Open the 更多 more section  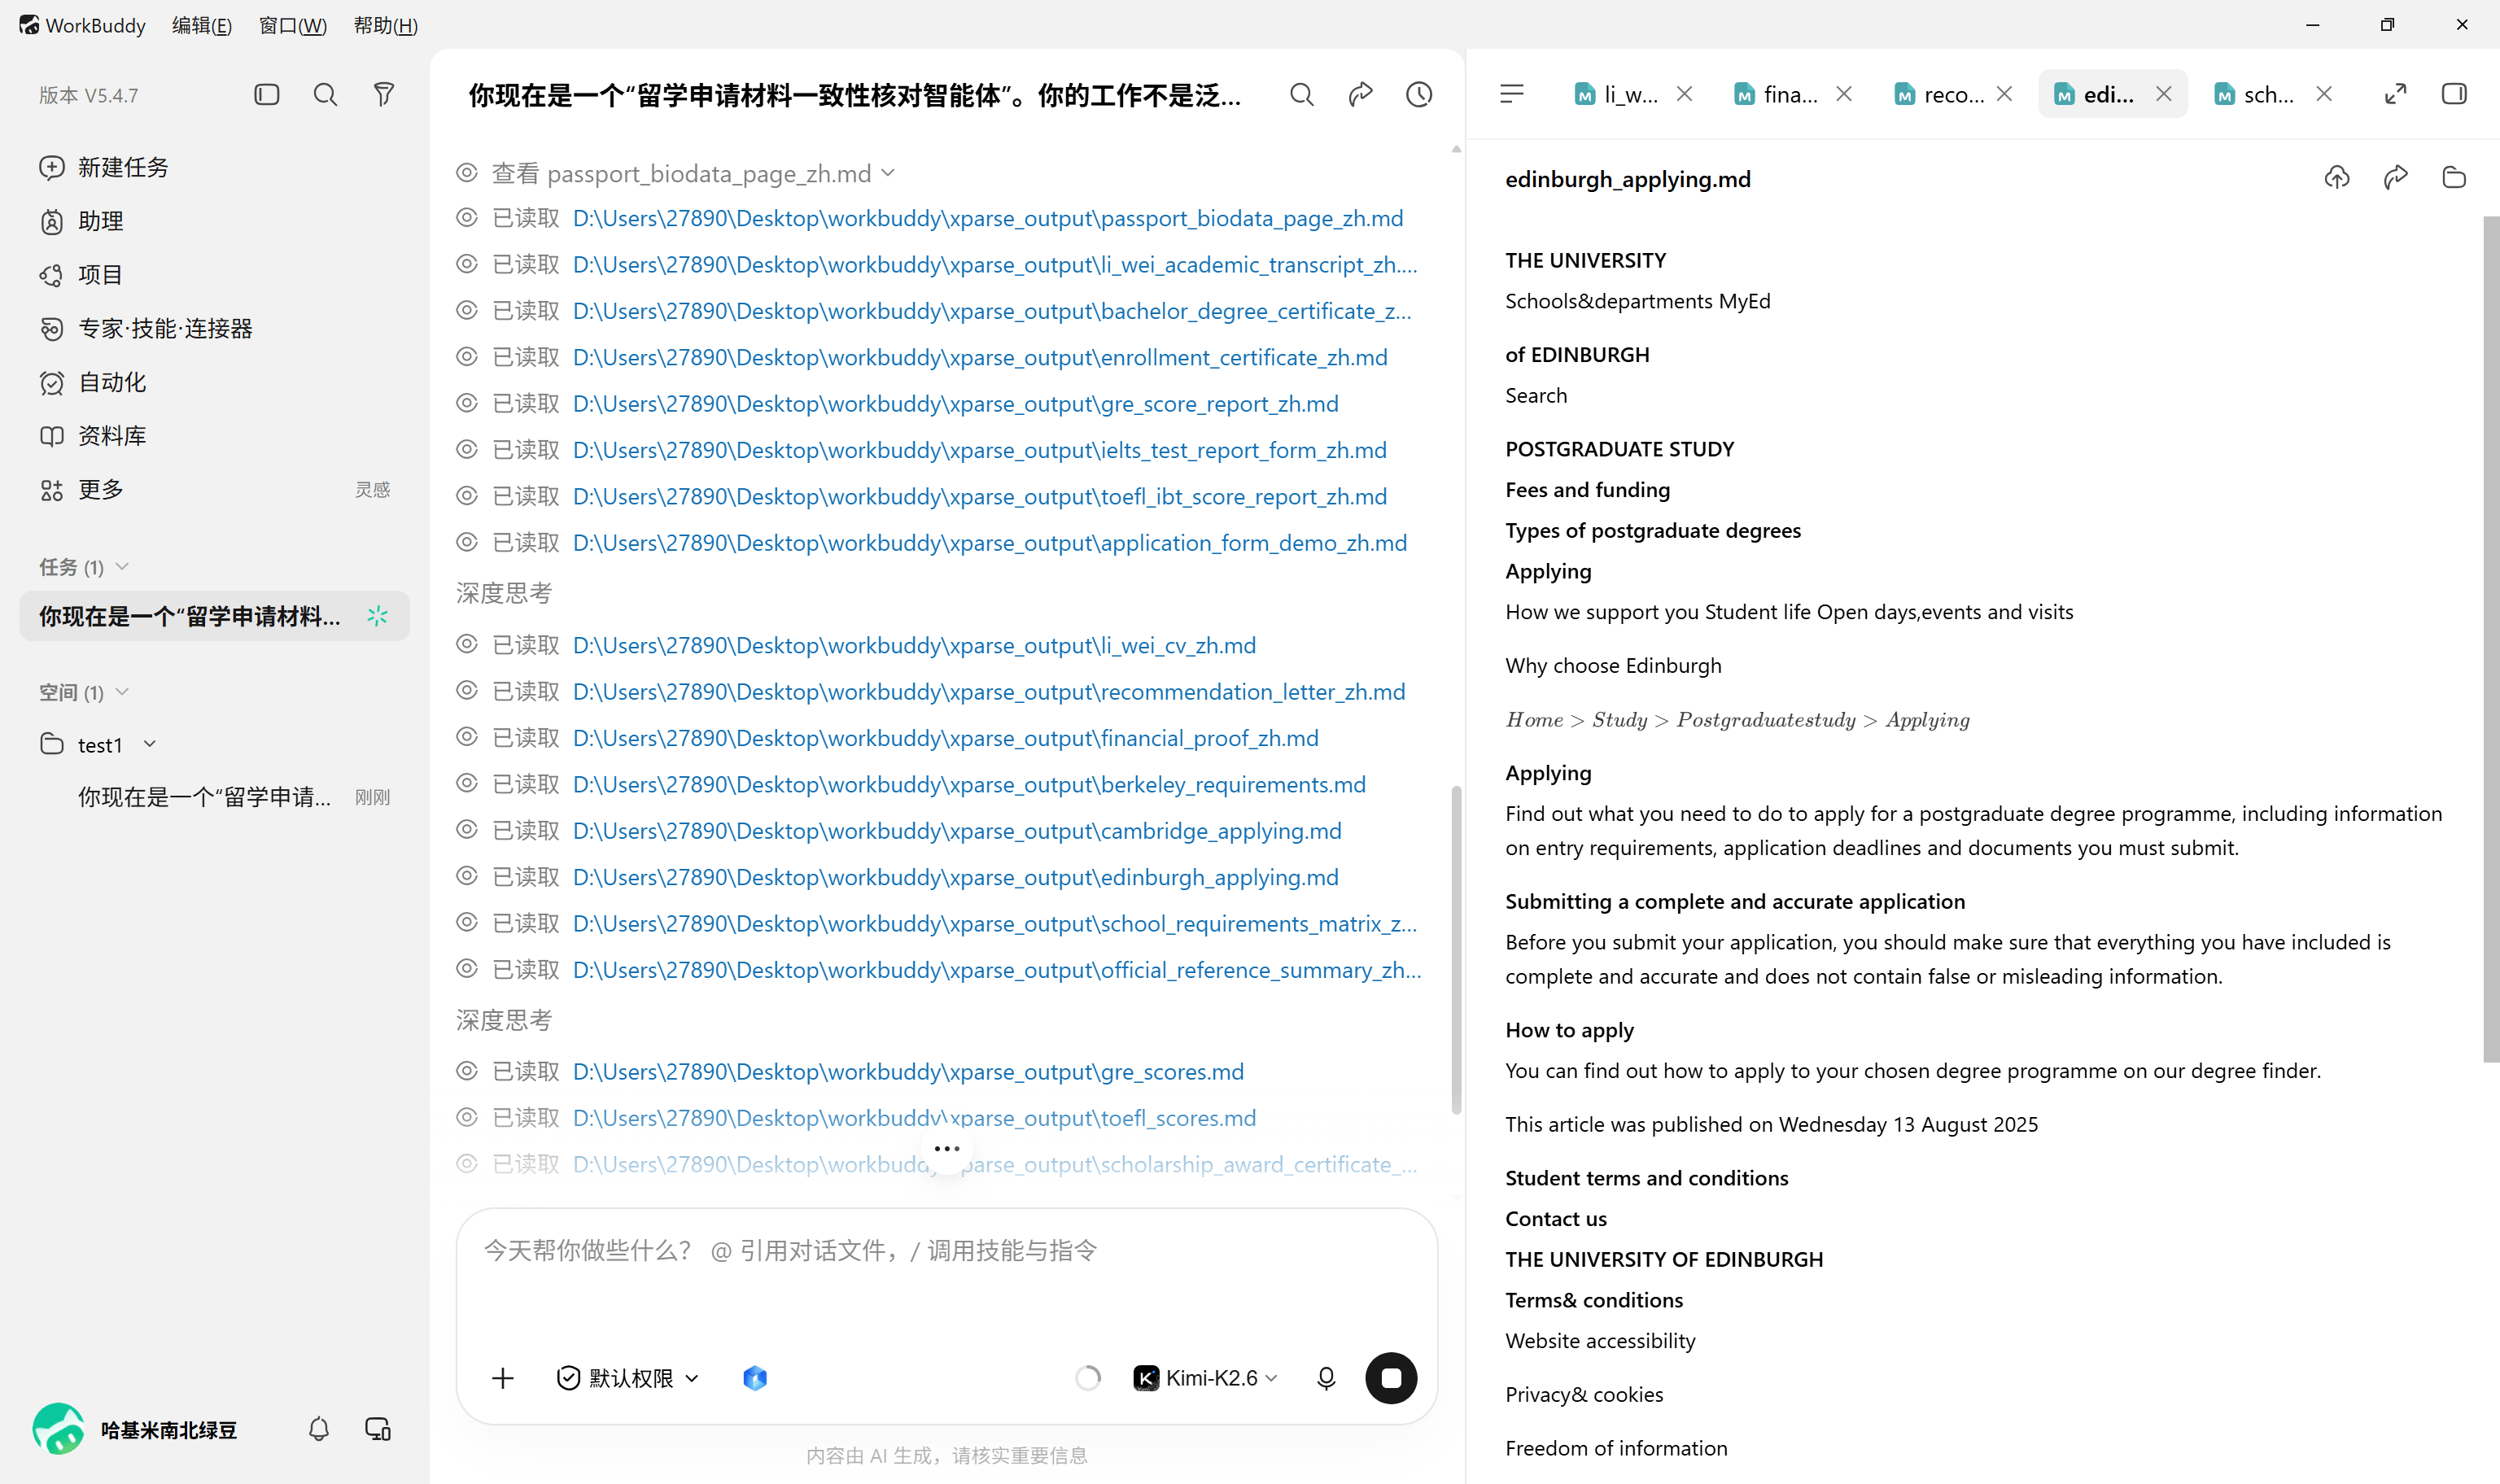coord(82,490)
